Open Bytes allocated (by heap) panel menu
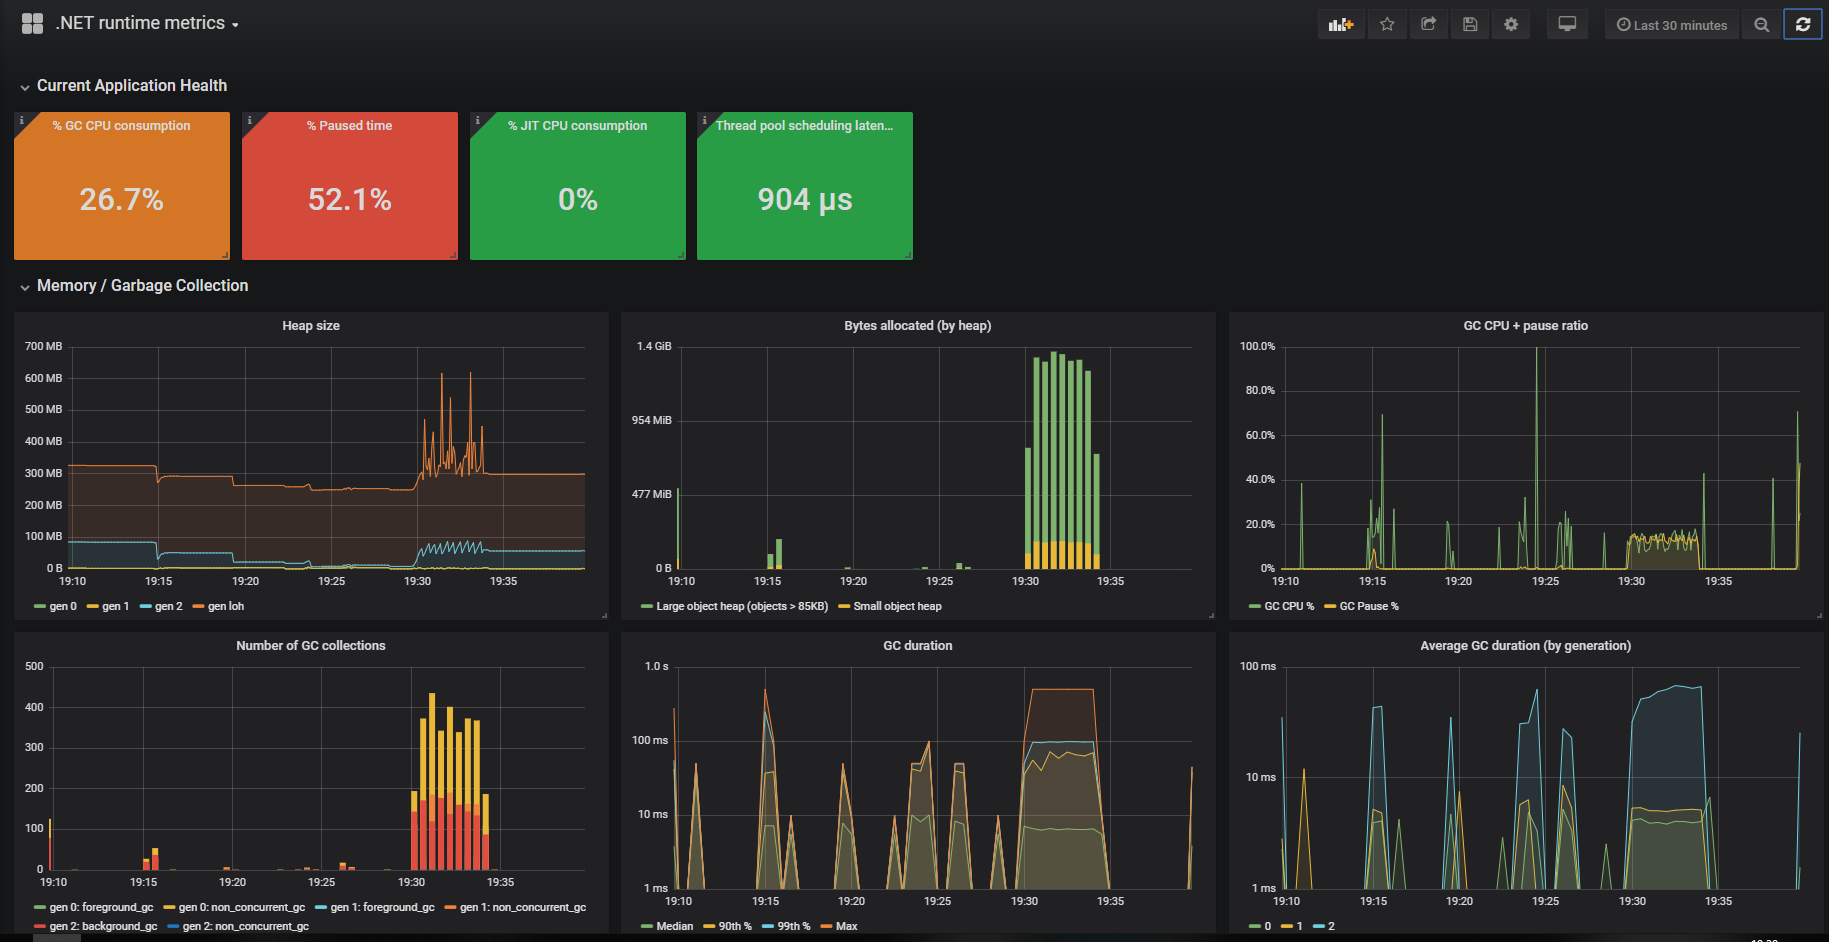This screenshot has height=942, width=1829. pos(917,326)
